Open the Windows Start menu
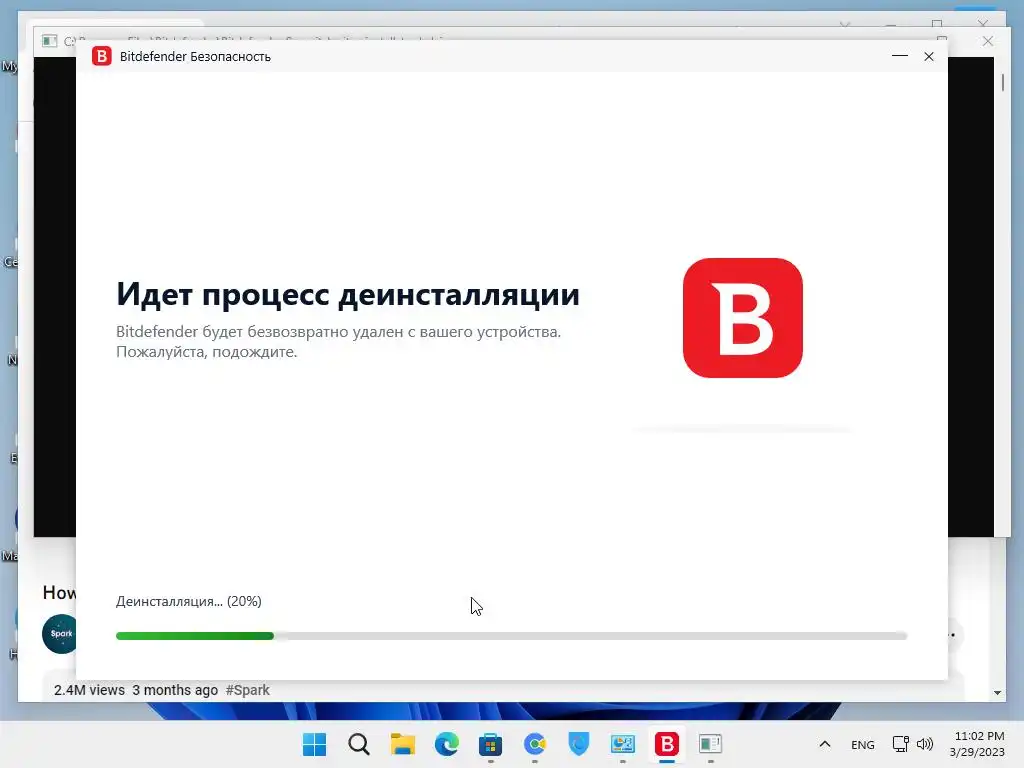The height and width of the screenshot is (768, 1024). 314,744
